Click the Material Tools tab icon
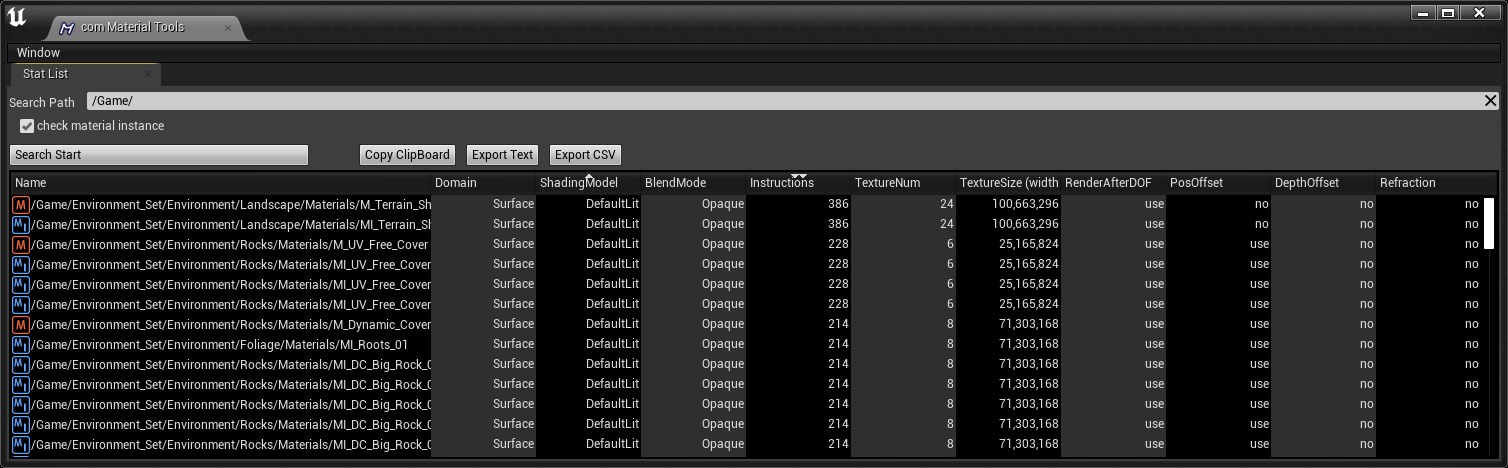This screenshot has height=468, width=1508. pyautogui.click(x=68, y=28)
